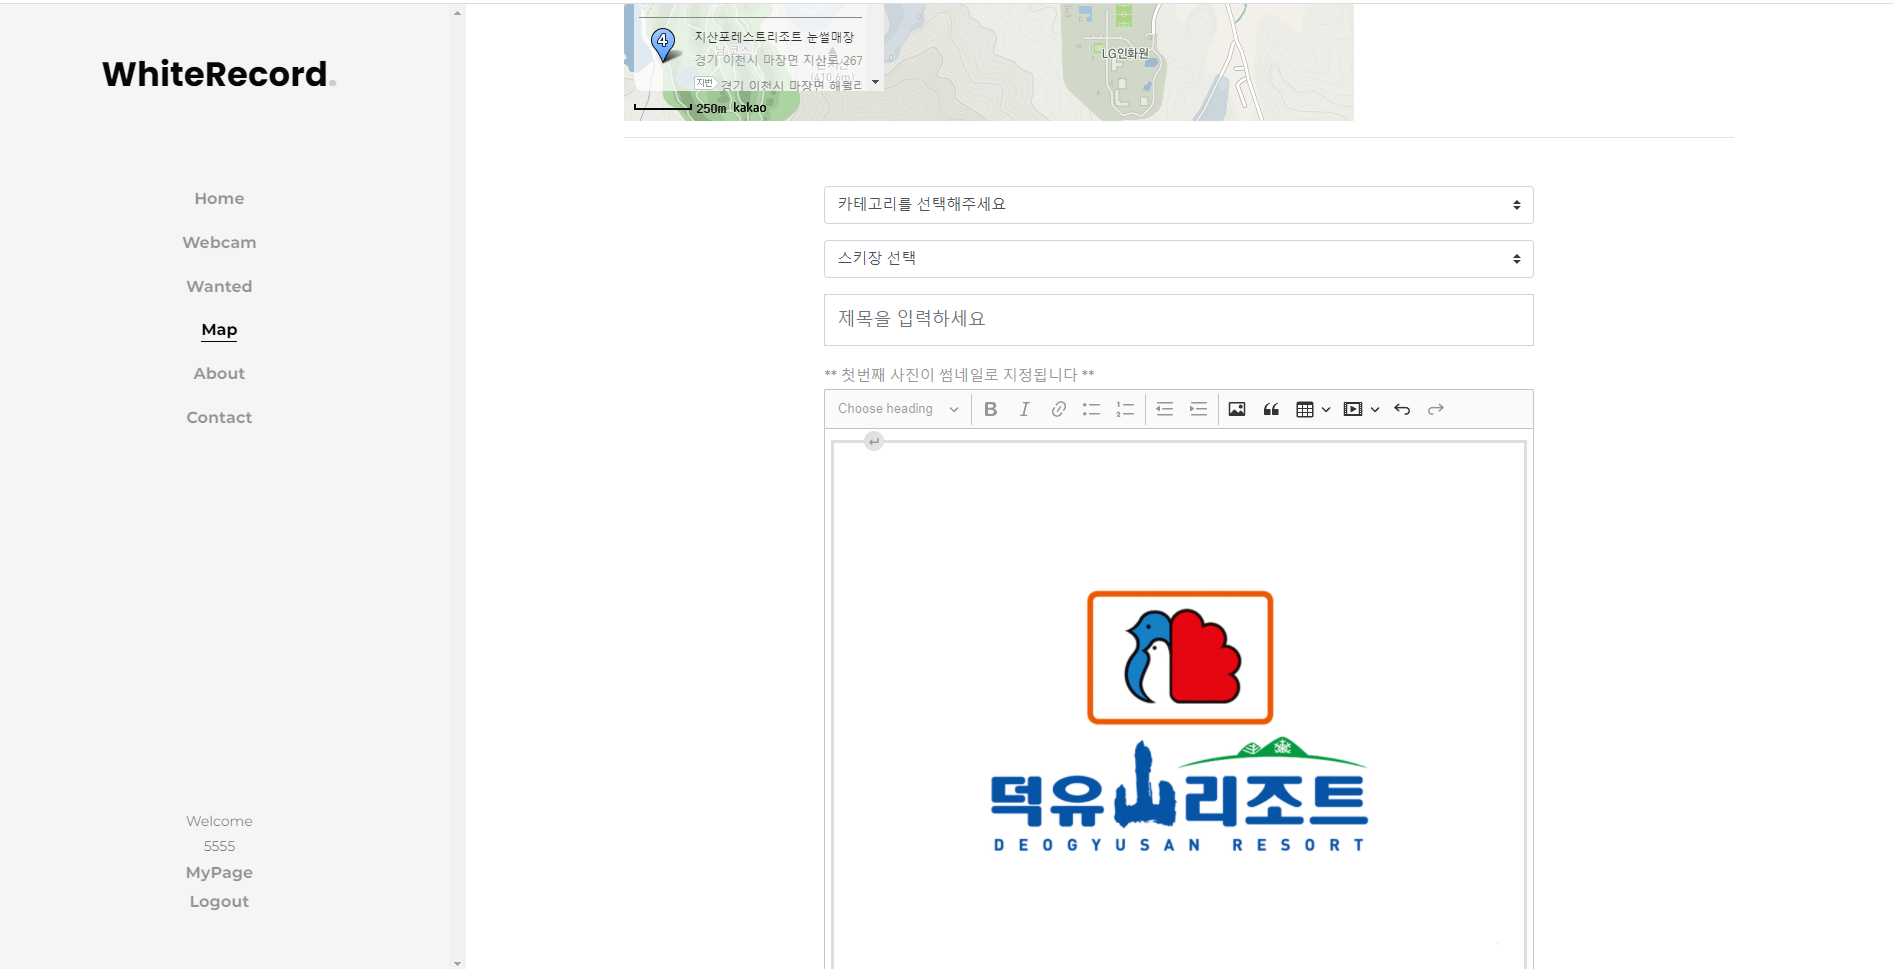Click the LG인화원 map label

(x=1125, y=53)
